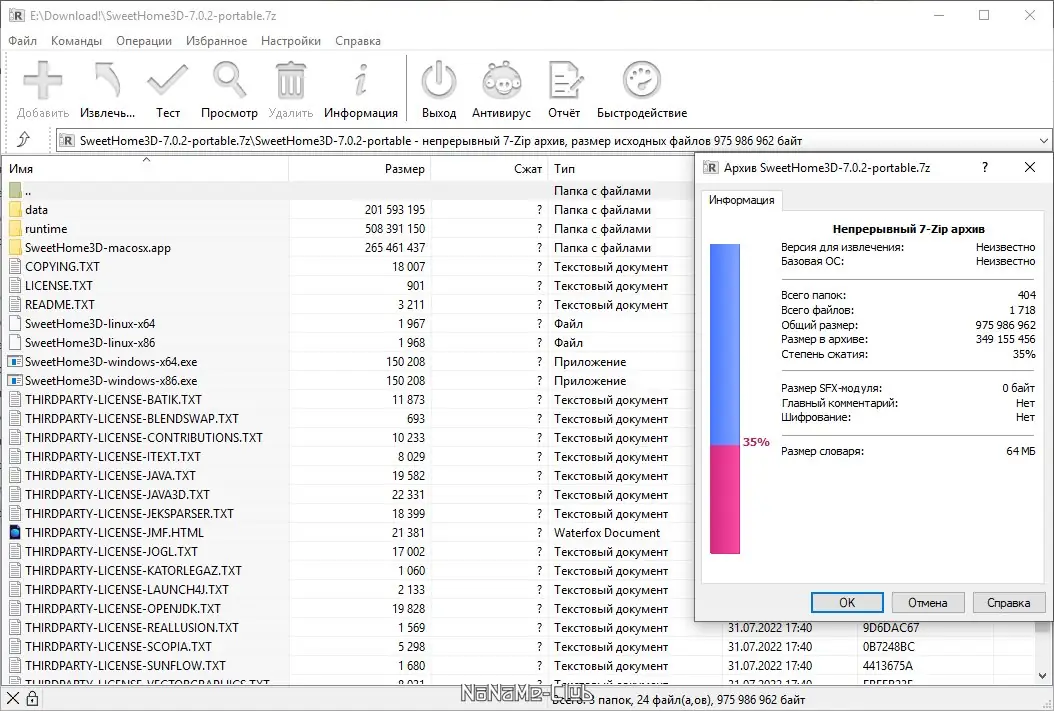Click the COPYING.TXT document icon

pos(15,267)
